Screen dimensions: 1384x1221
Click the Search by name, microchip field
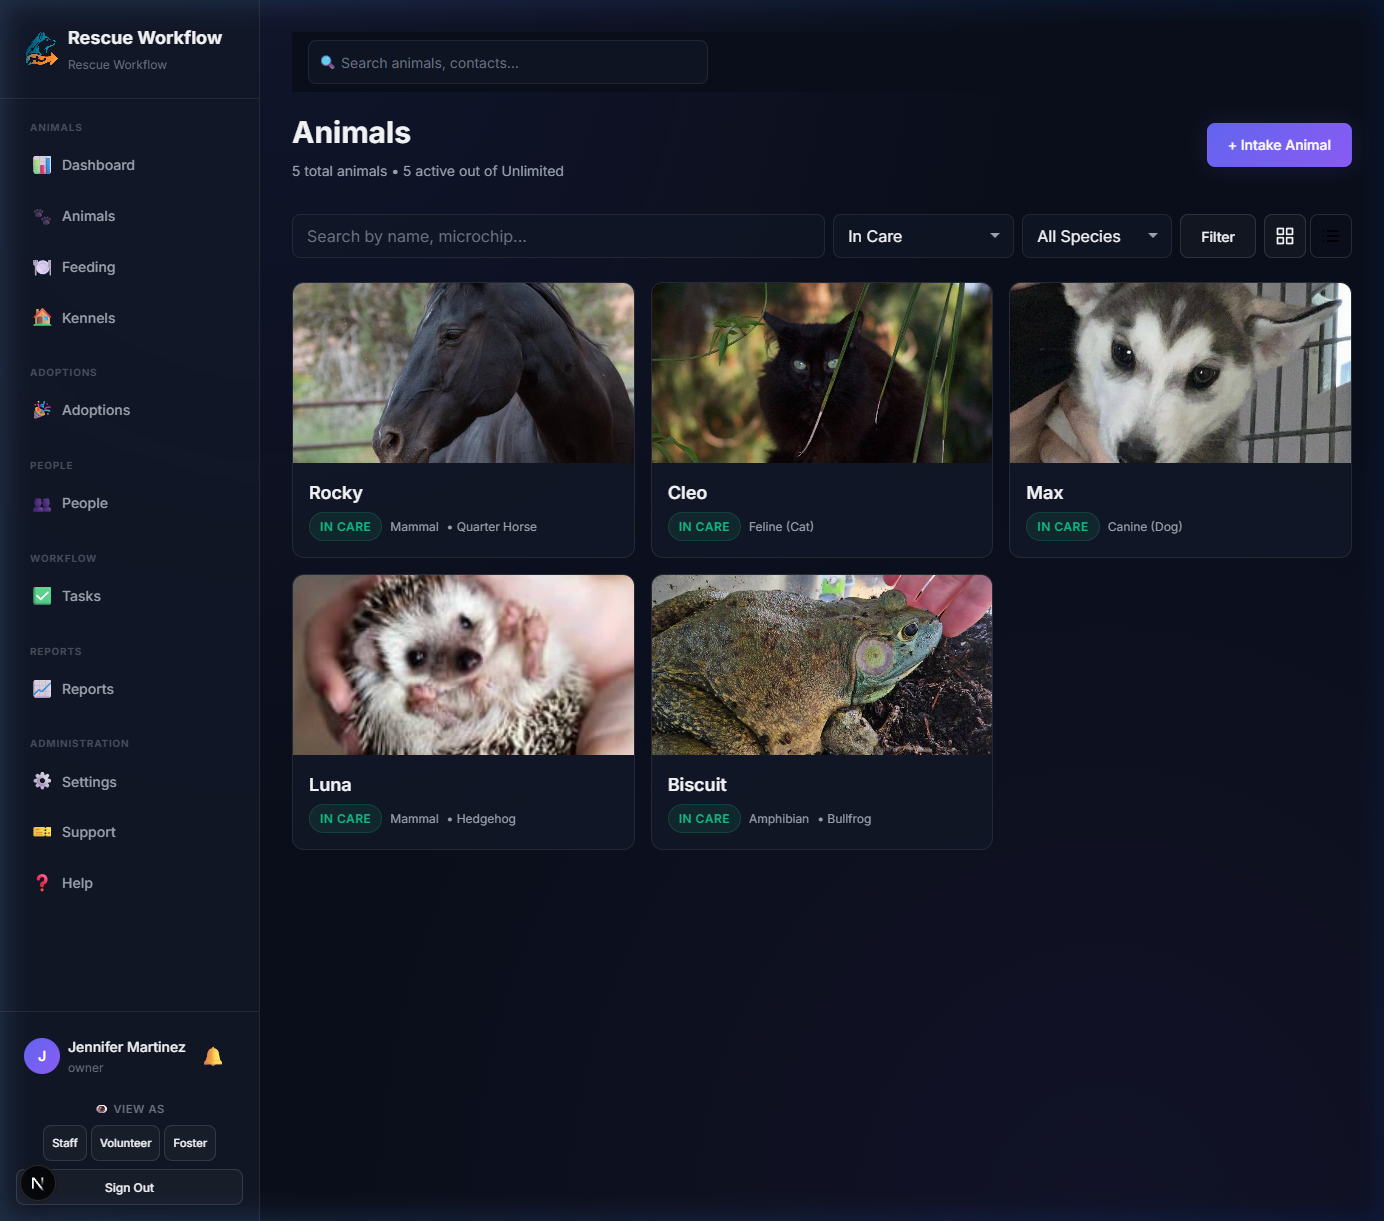[x=558, y=236]
